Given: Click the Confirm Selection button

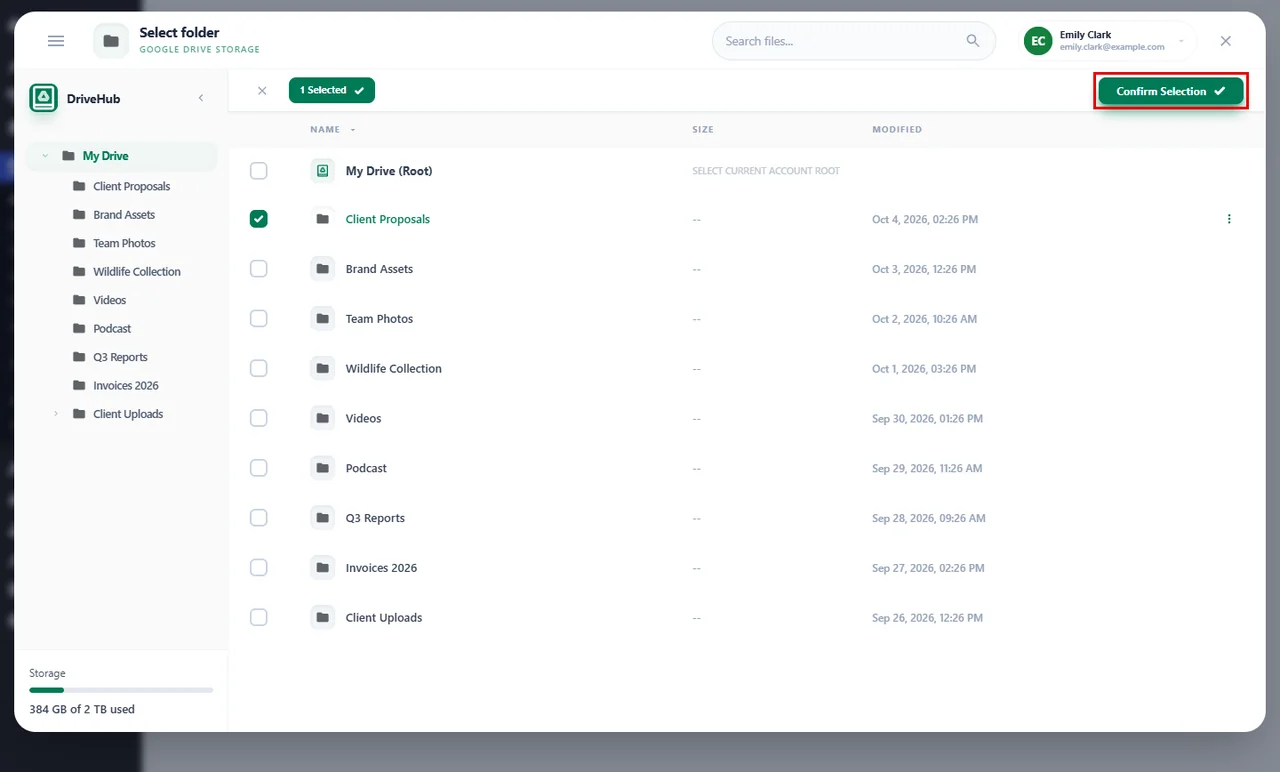Looking at the screenshot, I should (1171, 91).
